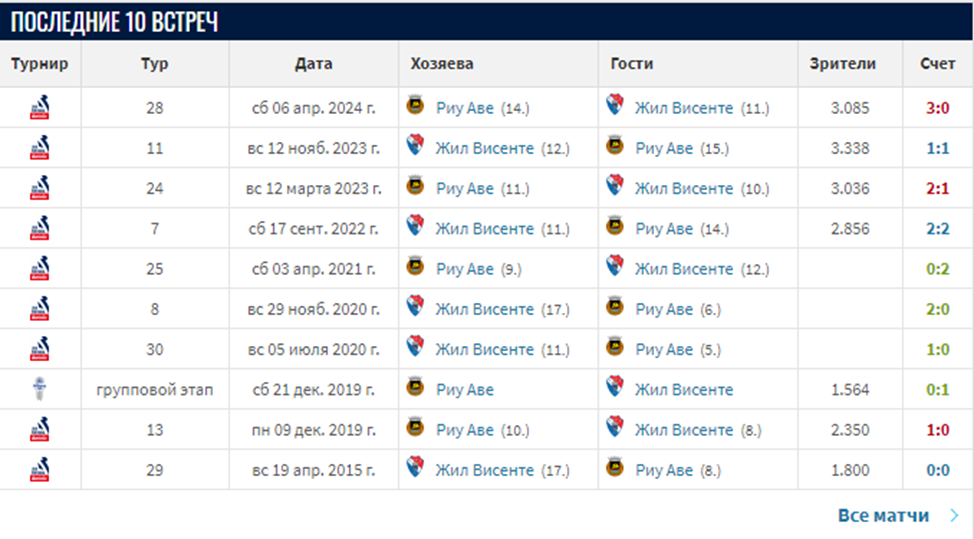974x539 pixels.
Task: Click the league icon for the 06 Apr 2024 match
Action: tap(40, 107)
